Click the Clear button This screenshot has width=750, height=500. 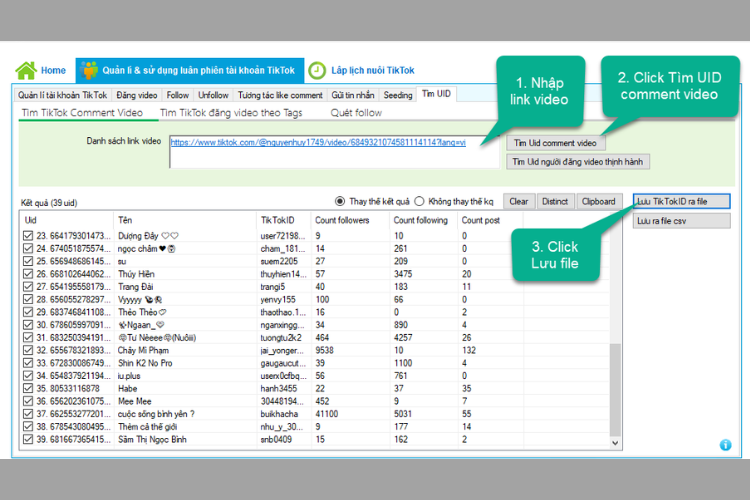pos(519,201)
